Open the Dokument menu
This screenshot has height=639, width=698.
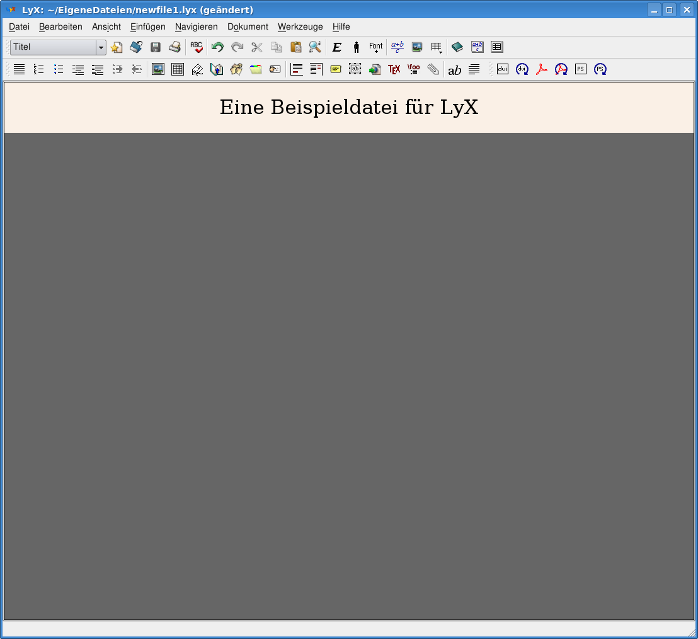248,27
